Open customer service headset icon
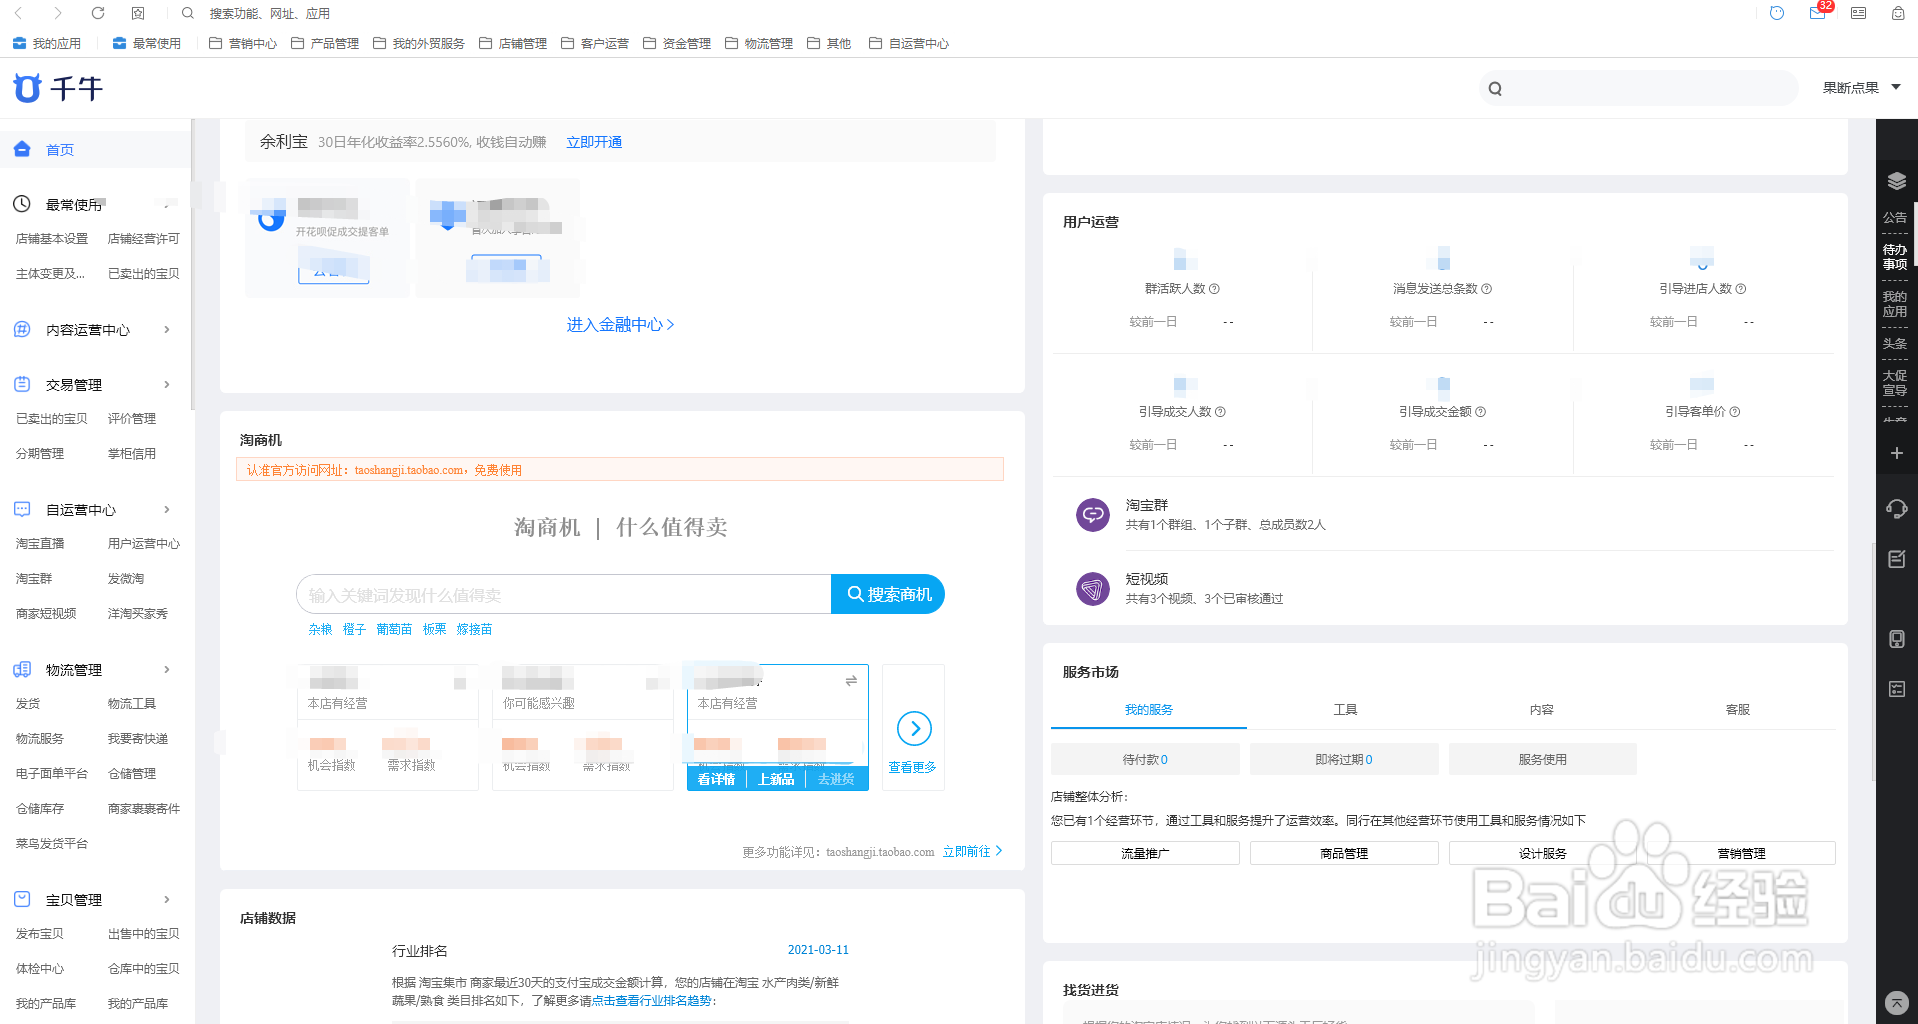Viewport: 1918px width, 1024px height. click(x=1896, y=509)
